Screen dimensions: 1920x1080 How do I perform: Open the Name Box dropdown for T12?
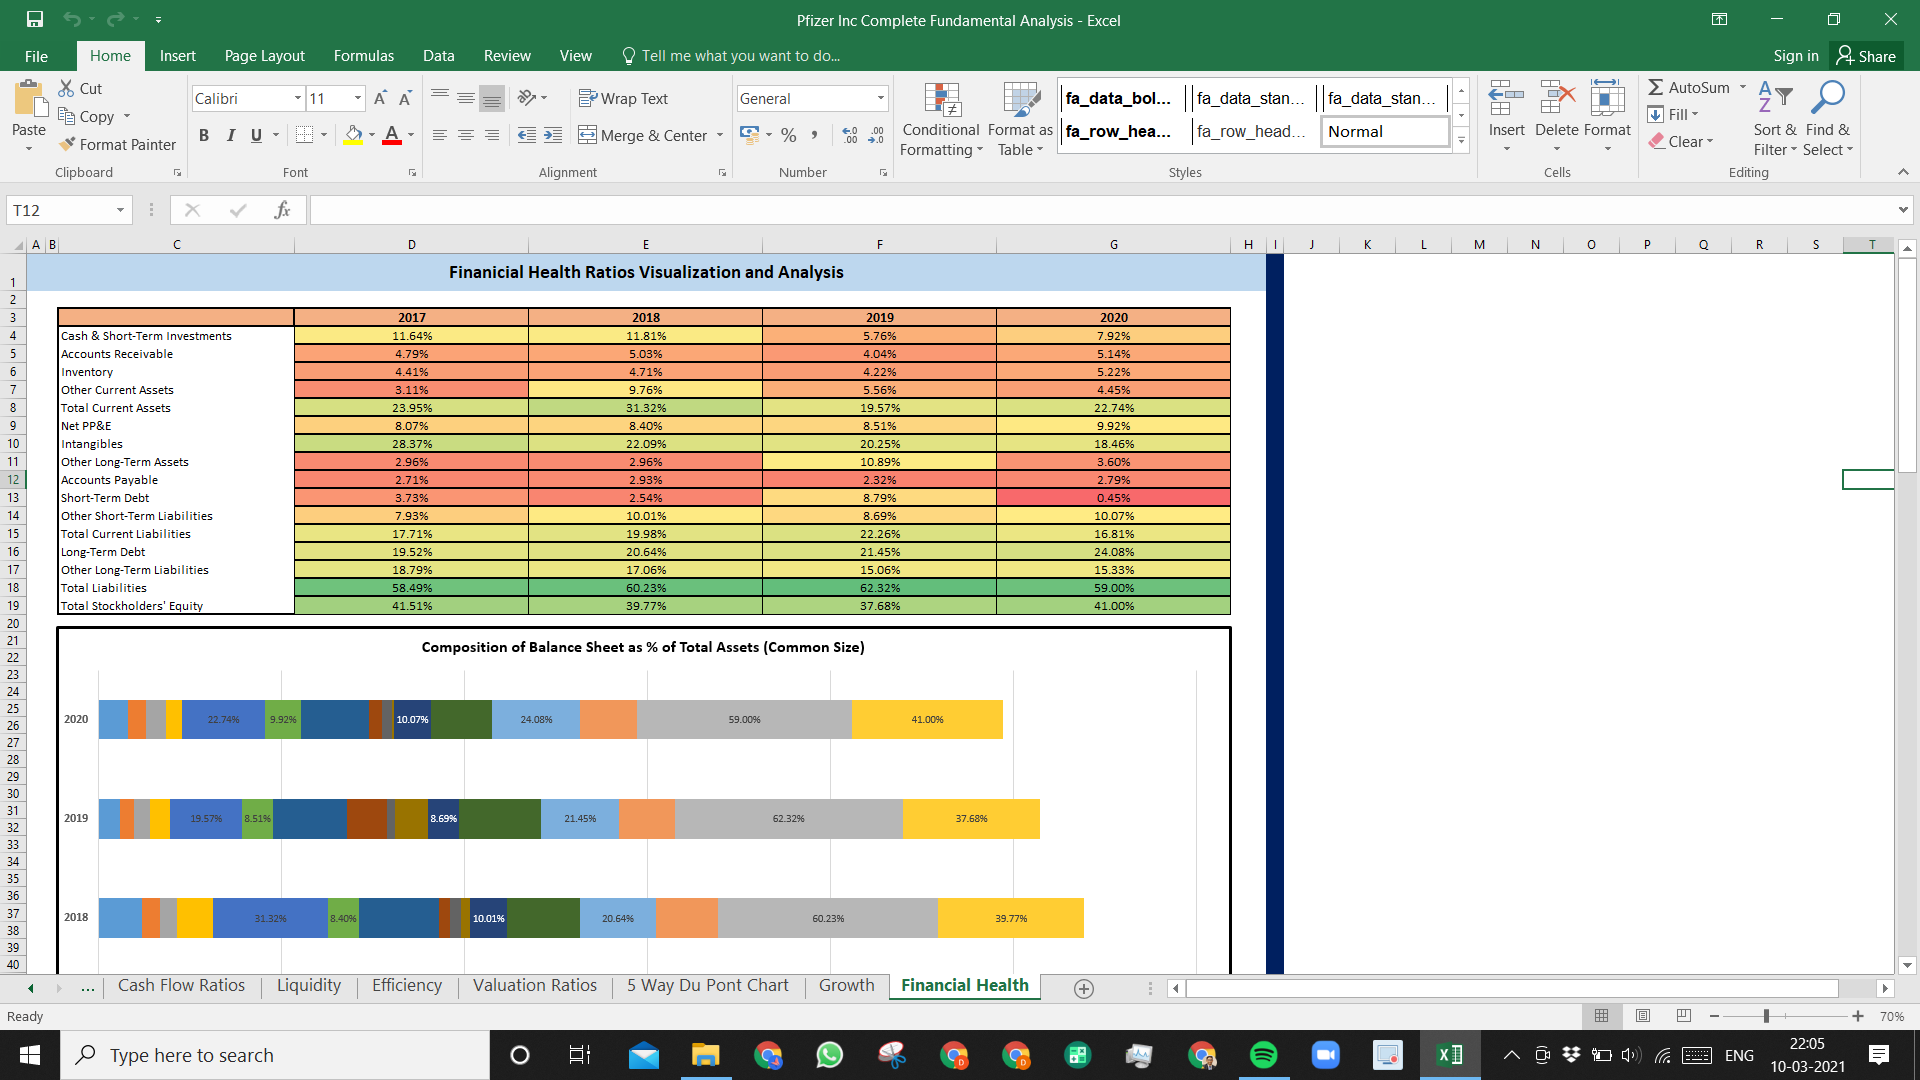(x=120, y=210)
